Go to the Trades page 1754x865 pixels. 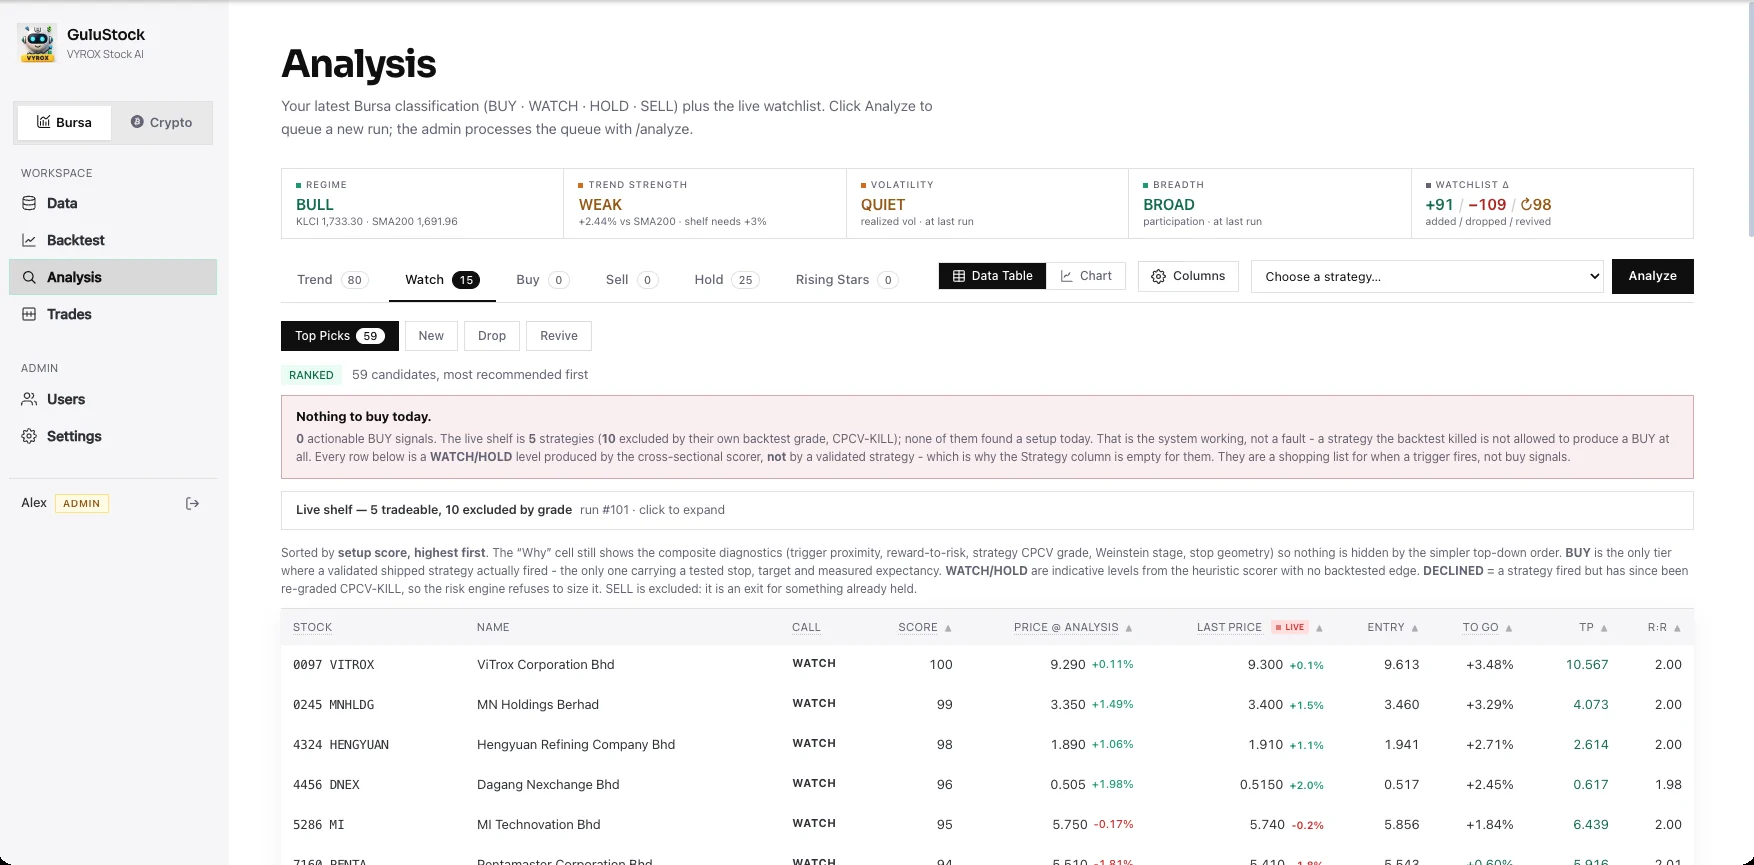tap(113, 314)
